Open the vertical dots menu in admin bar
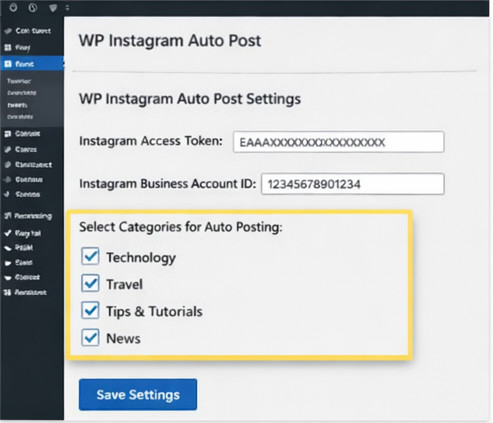Screen dimensions: 493x423 tap(68, 8)
